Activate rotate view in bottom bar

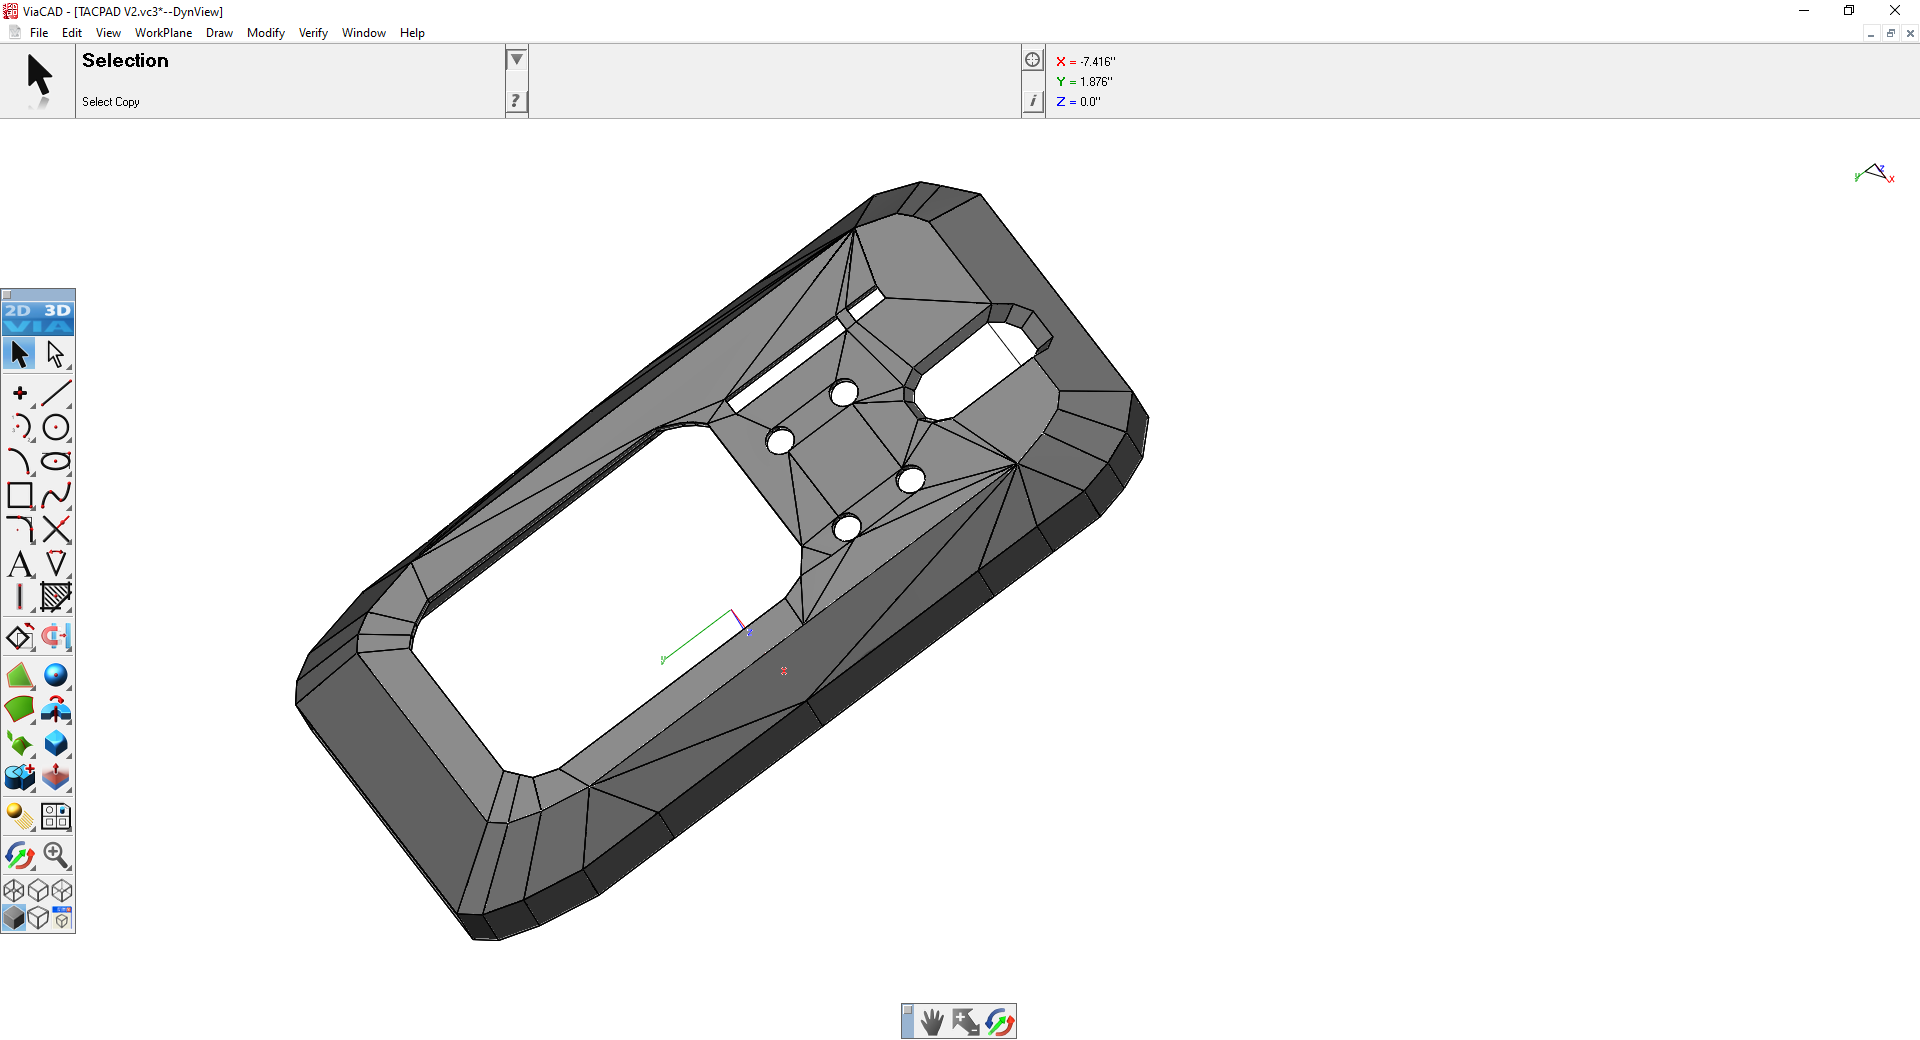[x=999, y=1022]
